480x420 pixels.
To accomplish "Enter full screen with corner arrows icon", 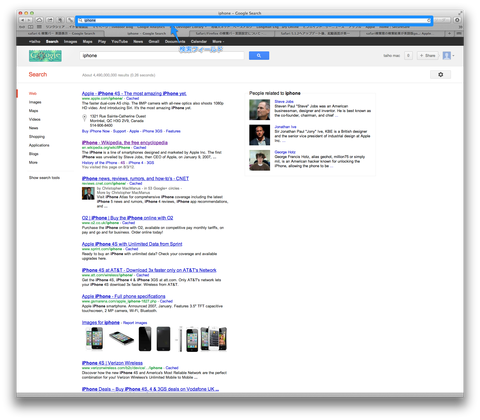I will (x=460, y=13).
